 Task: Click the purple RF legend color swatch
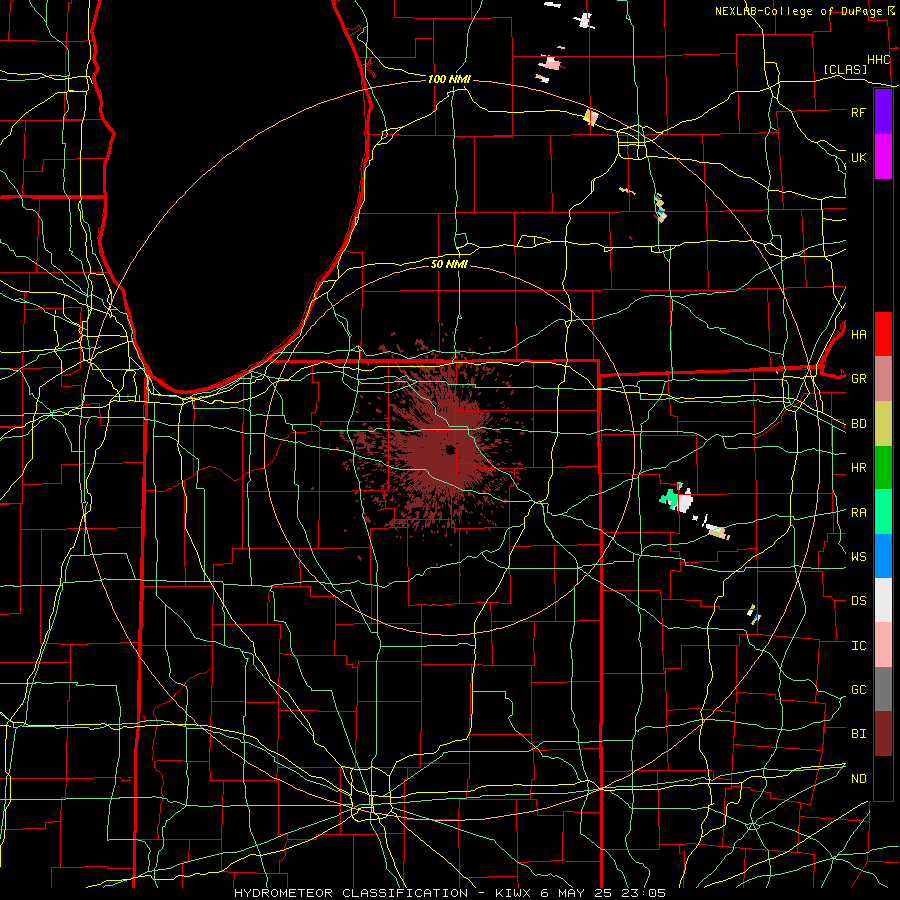coord(883,112)
